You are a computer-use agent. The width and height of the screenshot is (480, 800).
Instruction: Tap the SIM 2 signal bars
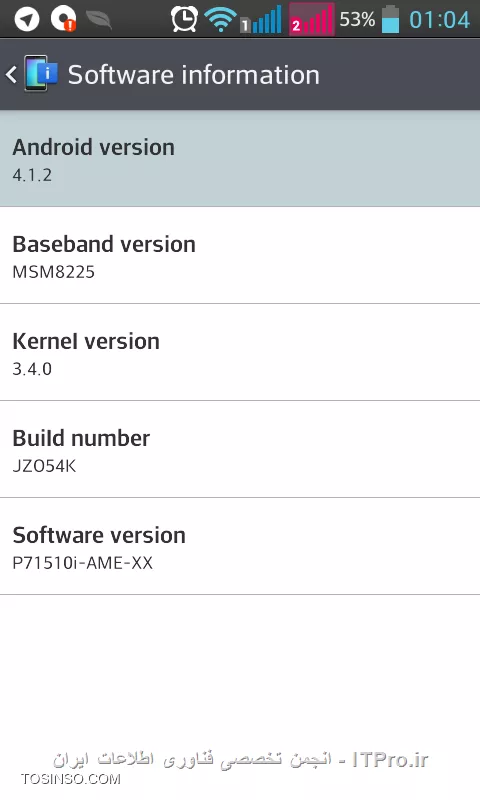[312, 19]
